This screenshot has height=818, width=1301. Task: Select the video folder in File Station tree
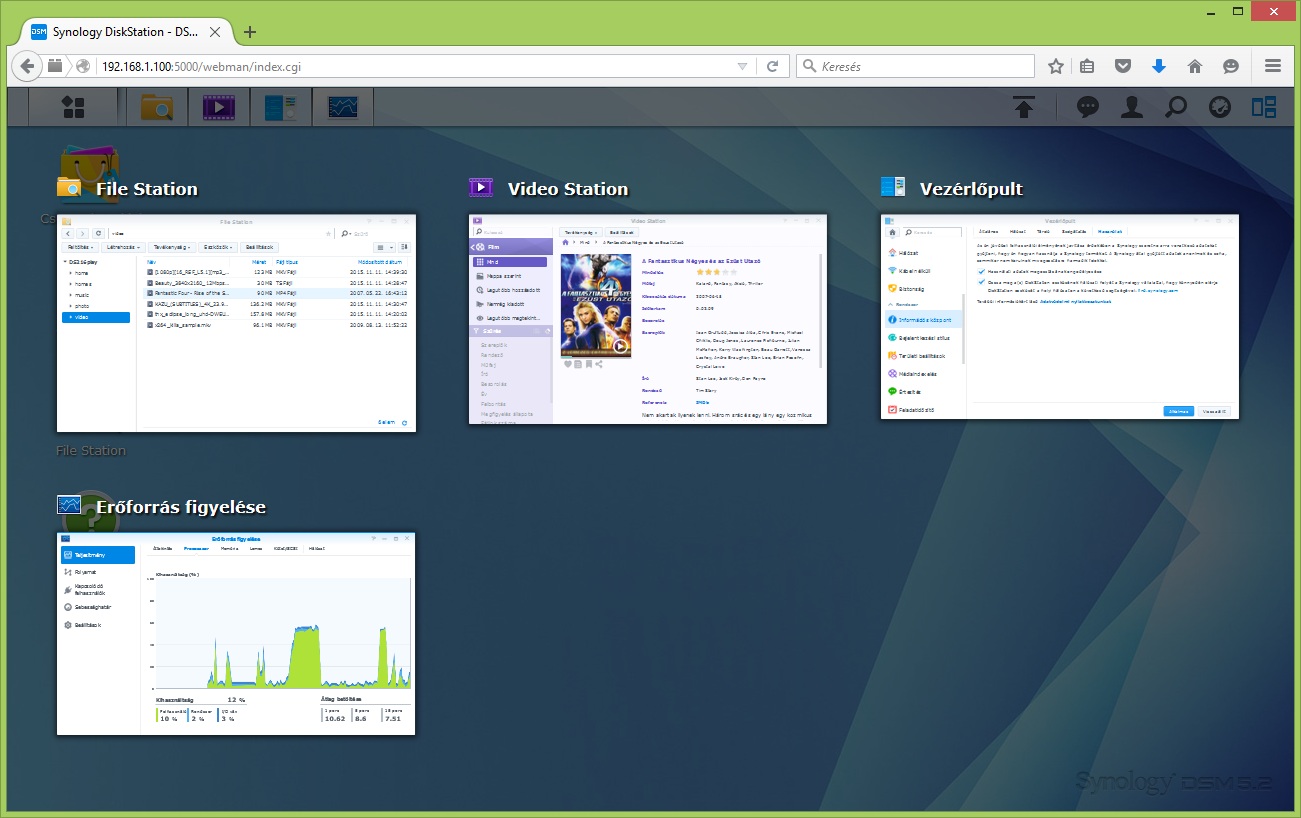tap(97, 317)
